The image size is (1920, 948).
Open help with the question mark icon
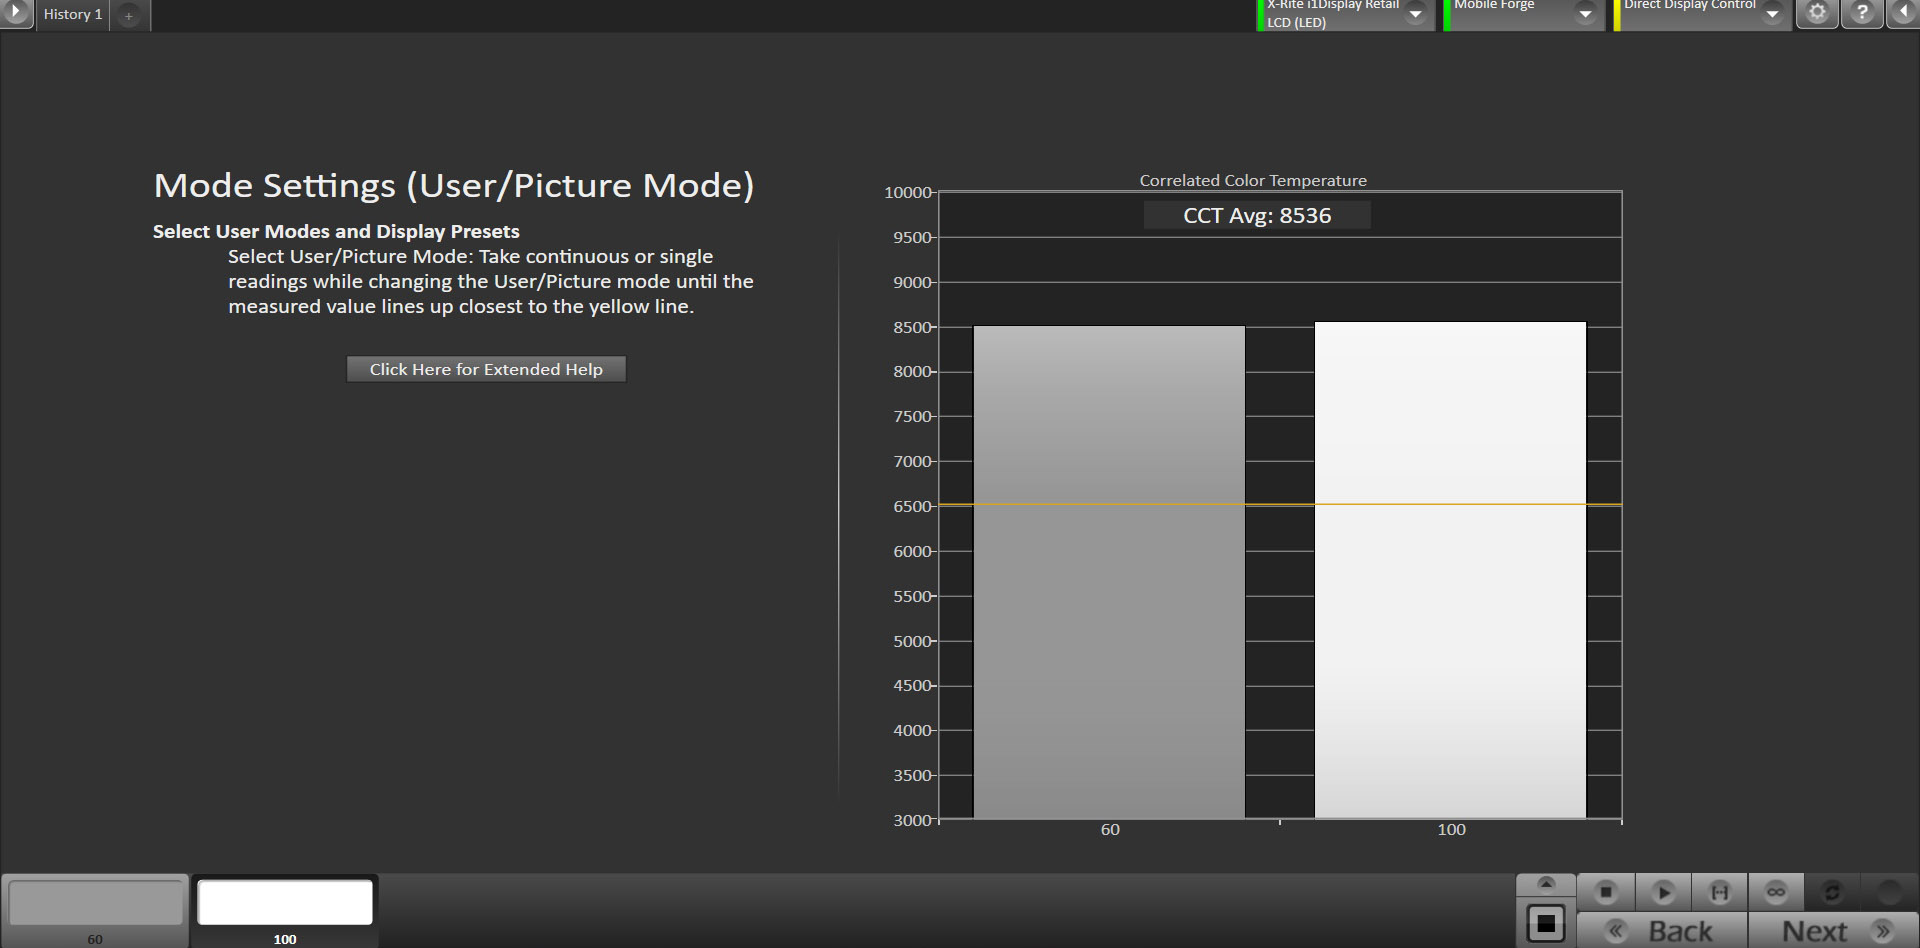click(x=1862, y=13)
